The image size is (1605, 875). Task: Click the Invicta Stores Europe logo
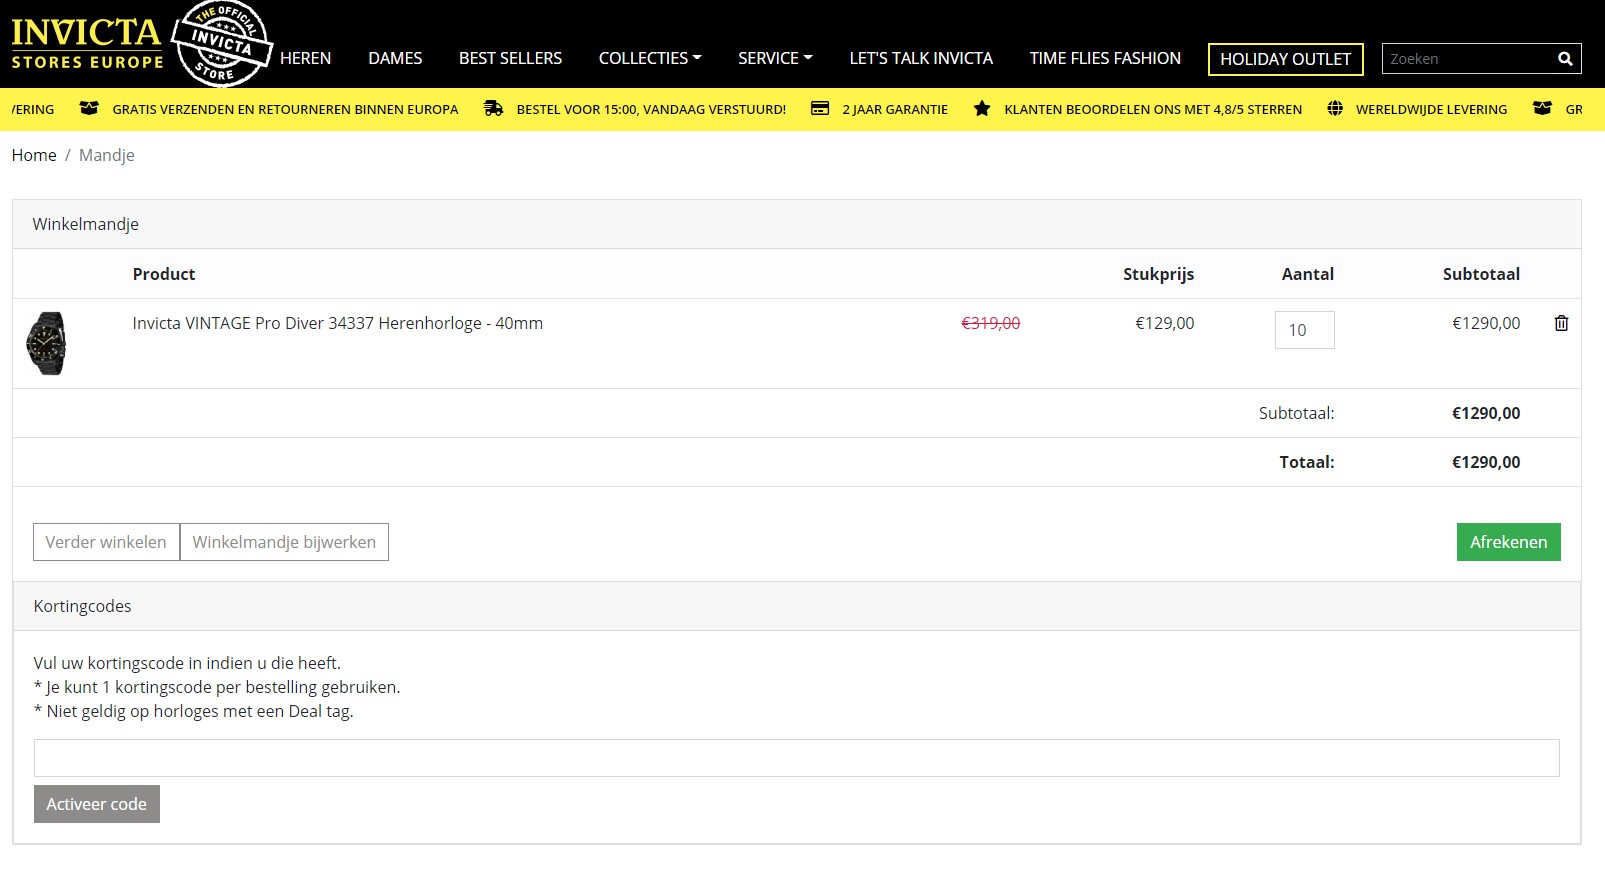87,44
